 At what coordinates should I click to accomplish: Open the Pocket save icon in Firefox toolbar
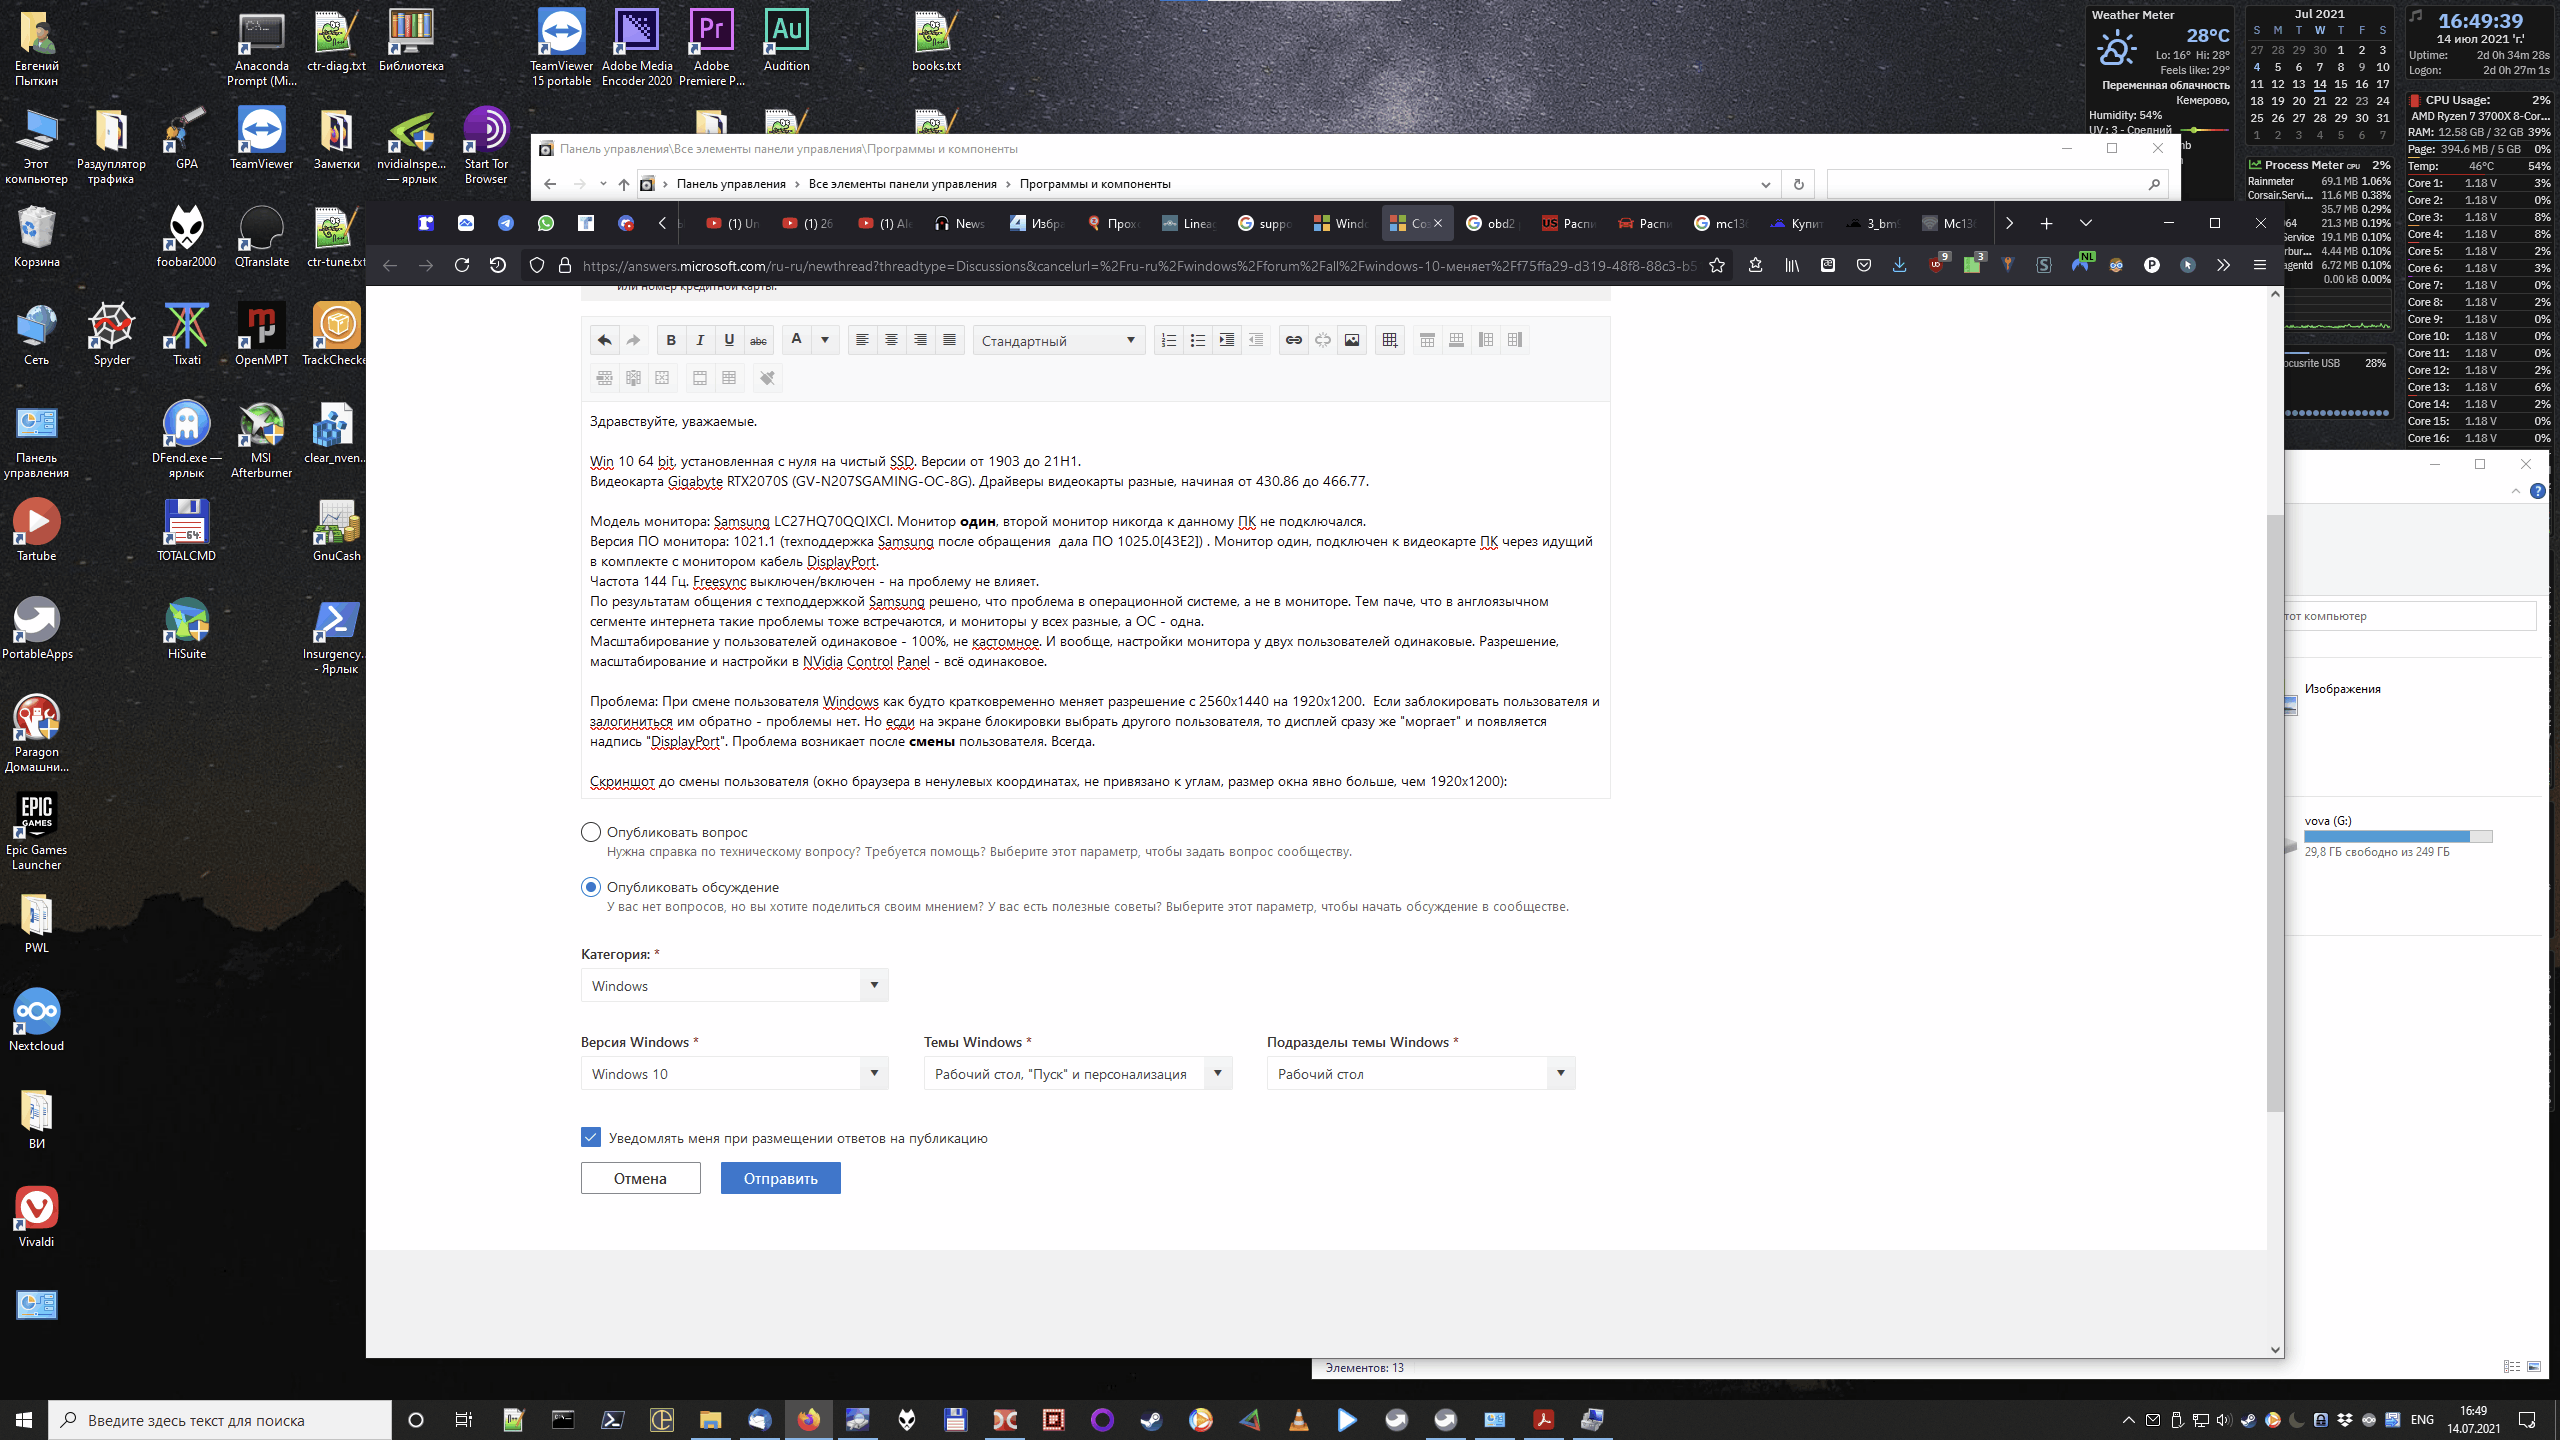coord(1864,265)
